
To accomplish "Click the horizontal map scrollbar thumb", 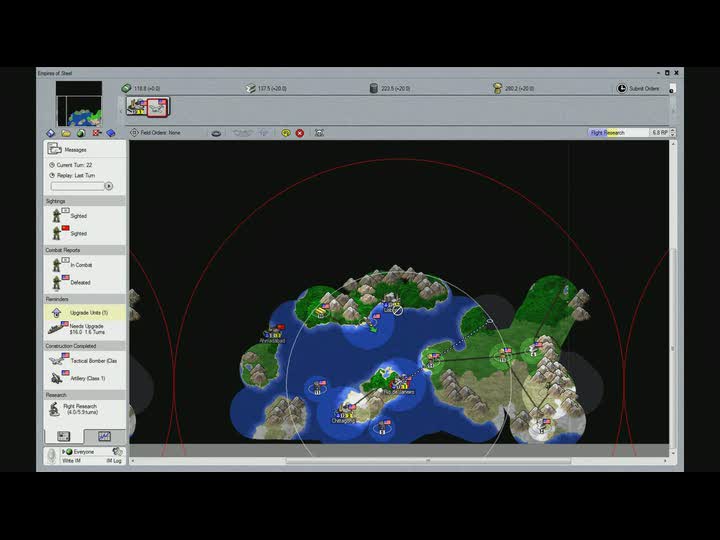I will pos(428,461).
